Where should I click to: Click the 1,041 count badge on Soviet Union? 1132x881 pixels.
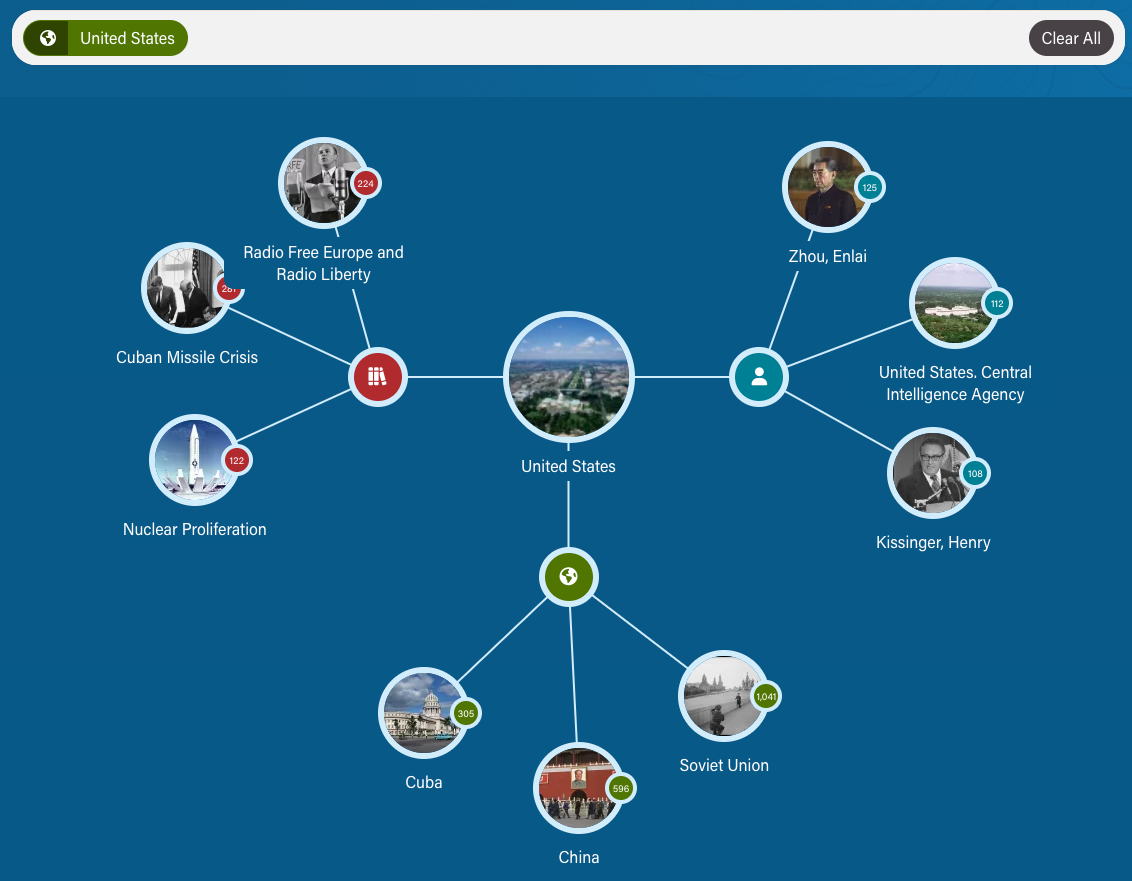pos(766,697)
